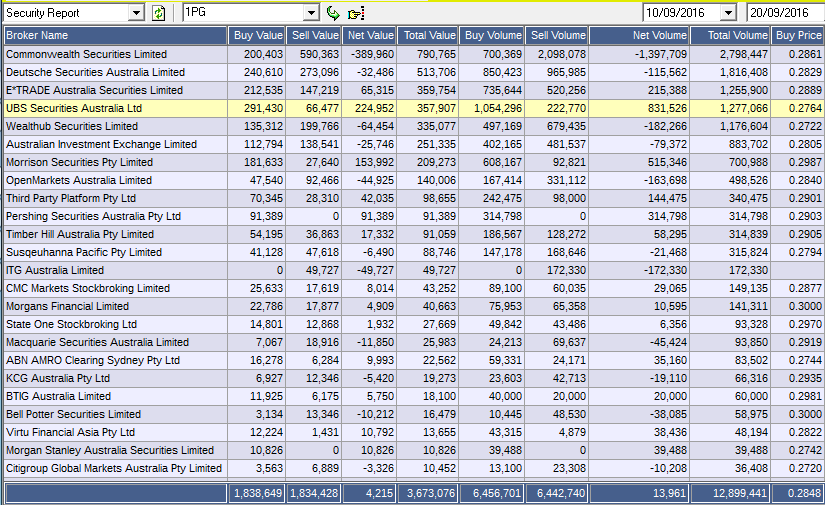Click the green curved arrow go icon
This screenshot has height=505, width=825.
pos(333,13)
